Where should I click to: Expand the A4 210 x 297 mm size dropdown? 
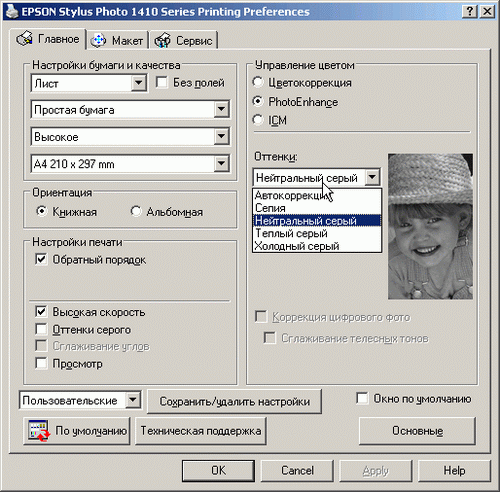click(x=221, y=164)
